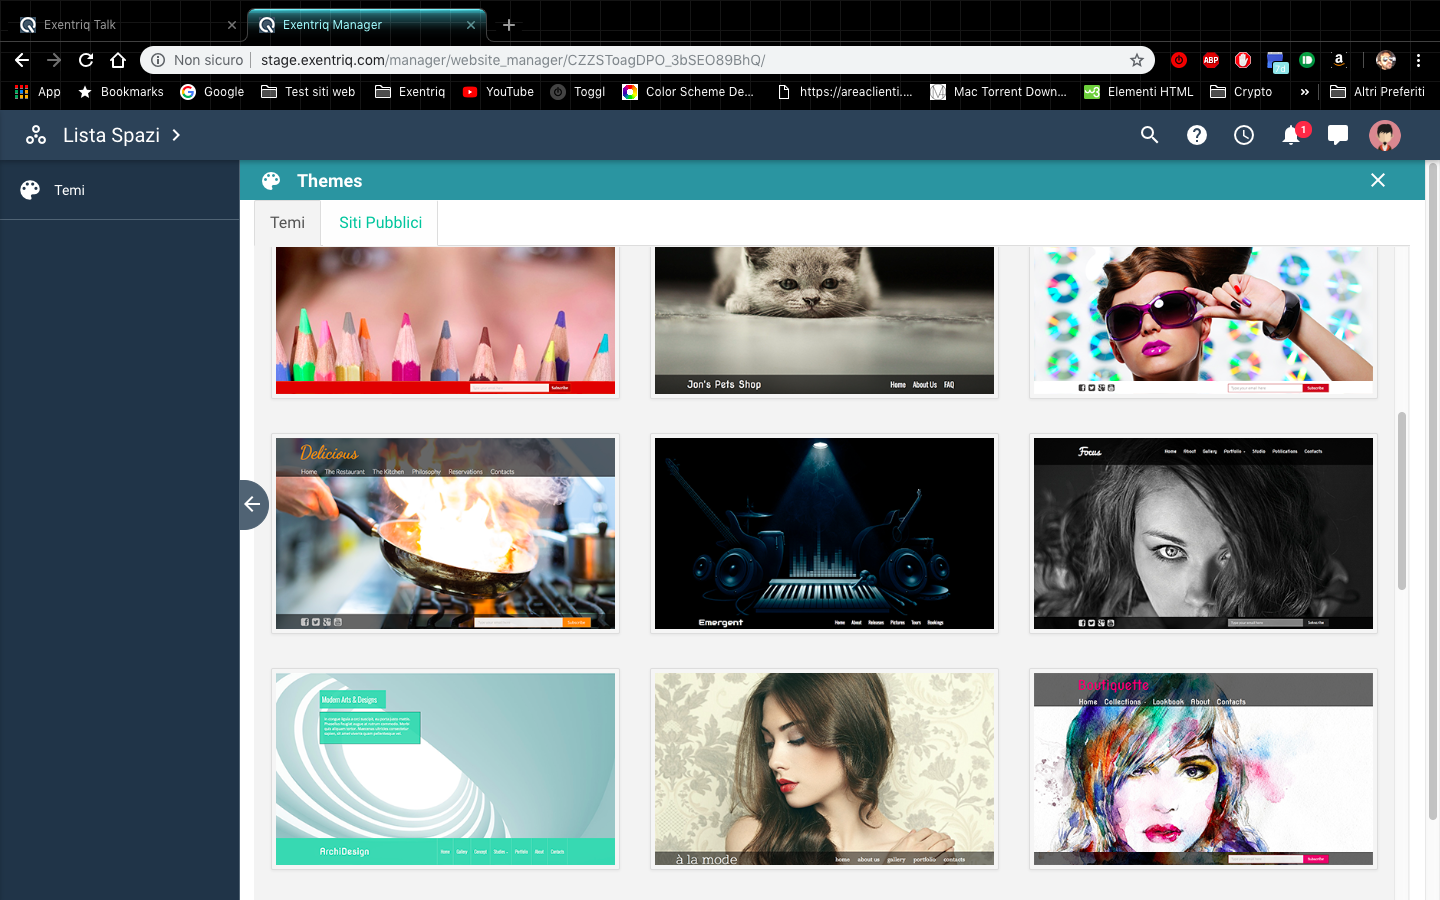
Task: Choose the Delicious restaurant theme thumbnail
Action: (x=445, y=533)
